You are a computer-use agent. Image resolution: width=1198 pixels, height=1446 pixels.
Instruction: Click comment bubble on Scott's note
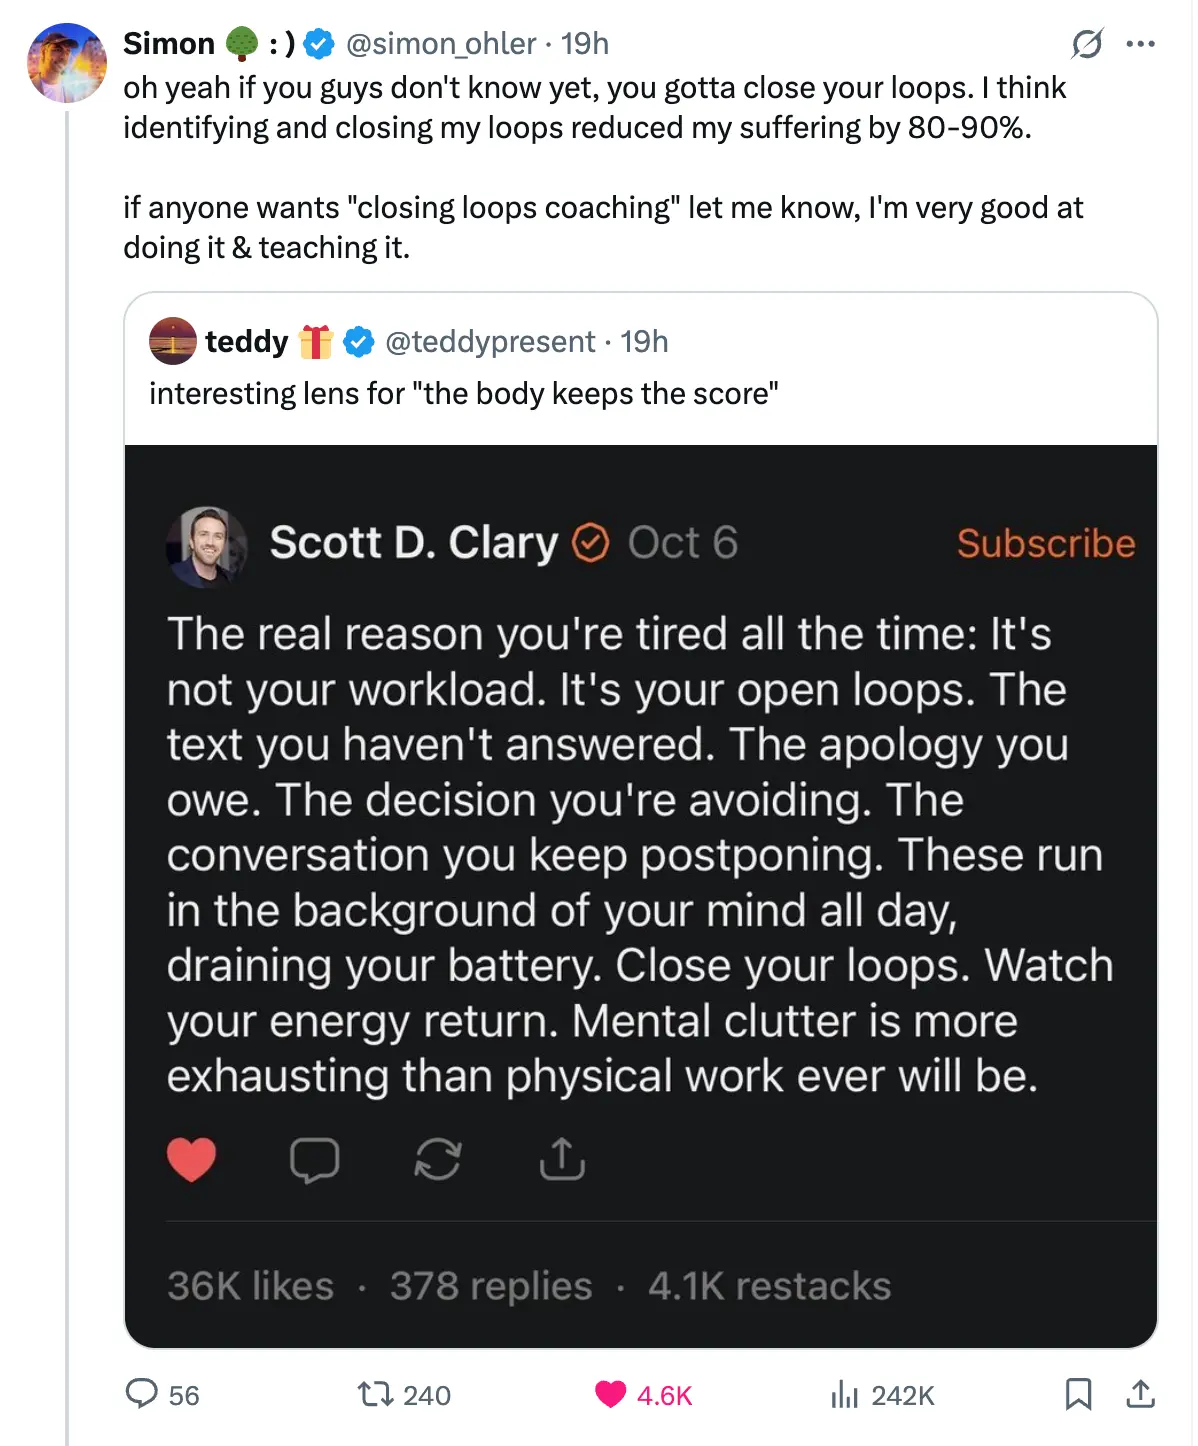tap(314, 1160)
